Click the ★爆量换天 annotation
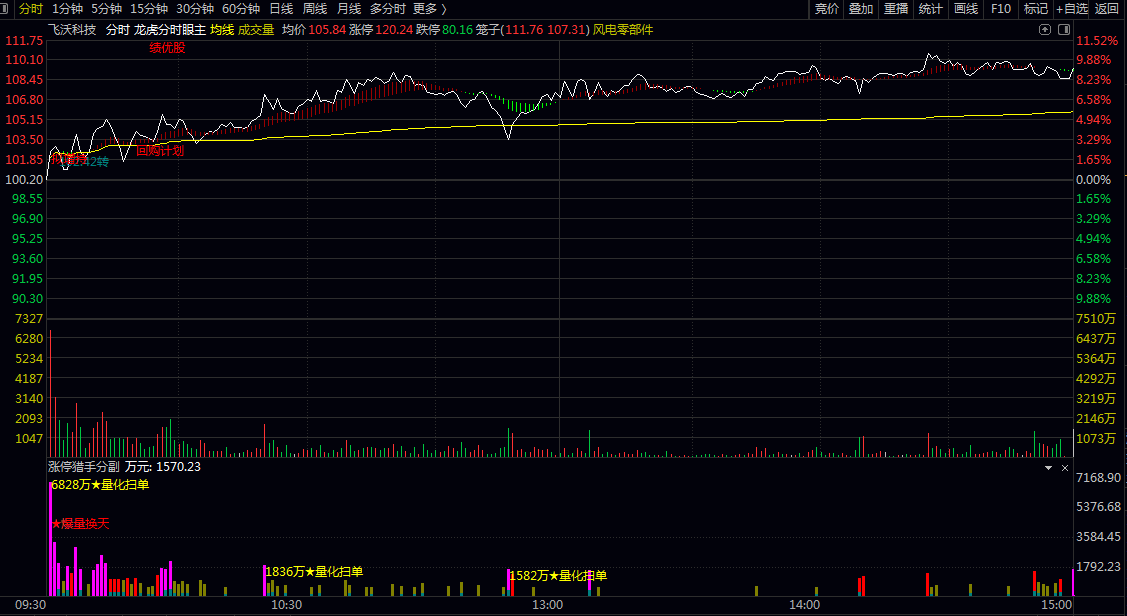 click(x=80, y=523)
